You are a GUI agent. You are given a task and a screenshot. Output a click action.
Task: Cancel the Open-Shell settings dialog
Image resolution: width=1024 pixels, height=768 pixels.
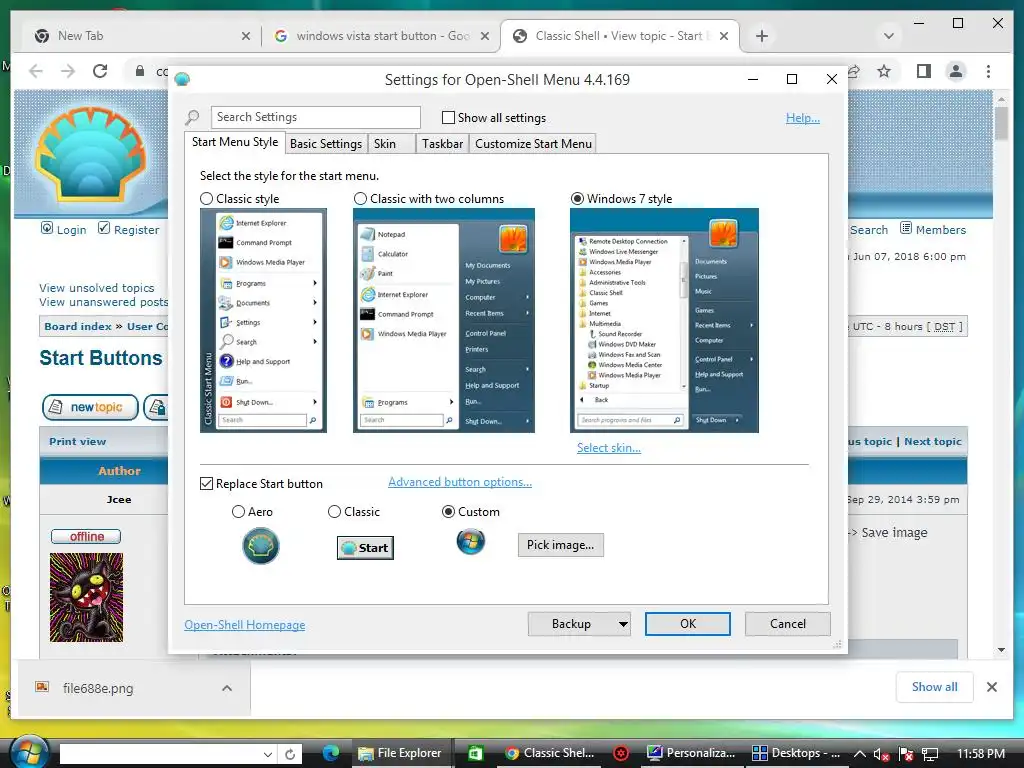tap(788, 624)
